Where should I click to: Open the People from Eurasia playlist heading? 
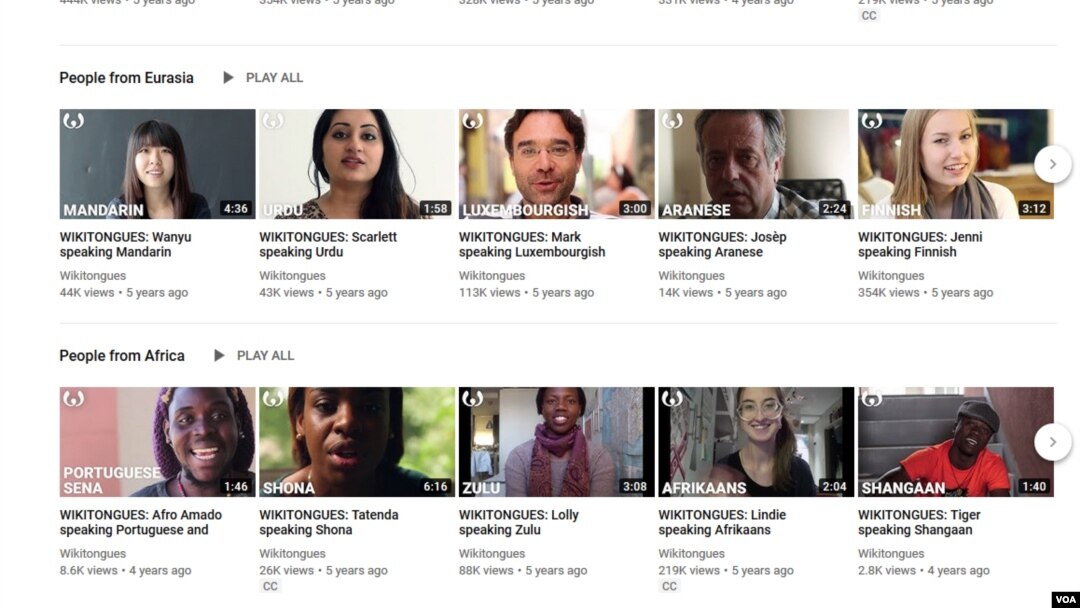pos(126,78)
